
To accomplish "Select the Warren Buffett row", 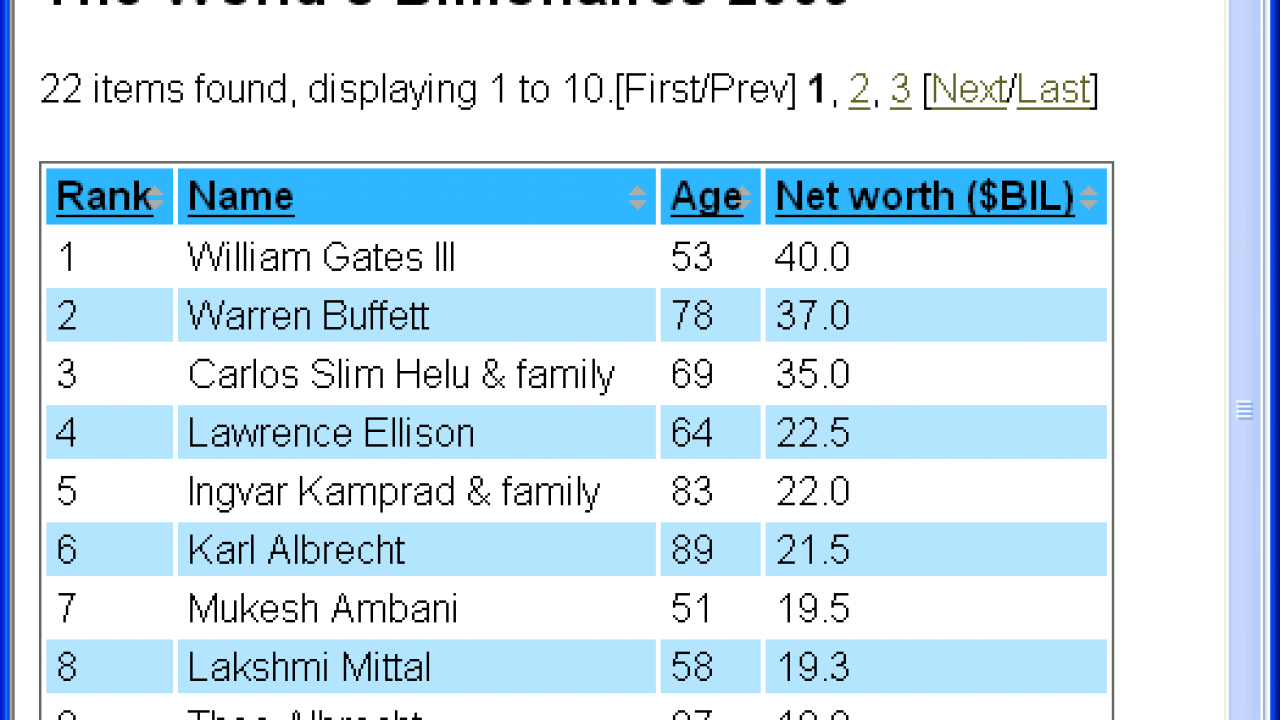I will (576, 315).
